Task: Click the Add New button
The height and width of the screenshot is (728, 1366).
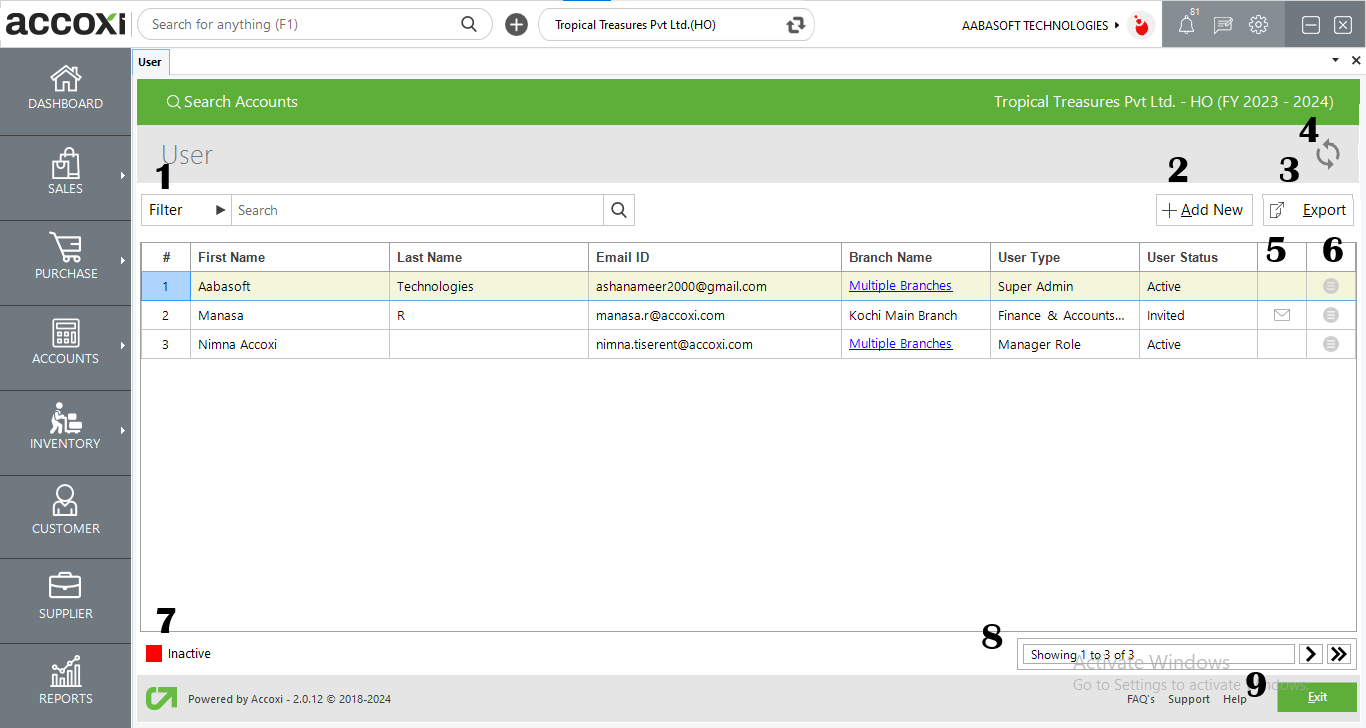Action: click(x=1204, y=210)
